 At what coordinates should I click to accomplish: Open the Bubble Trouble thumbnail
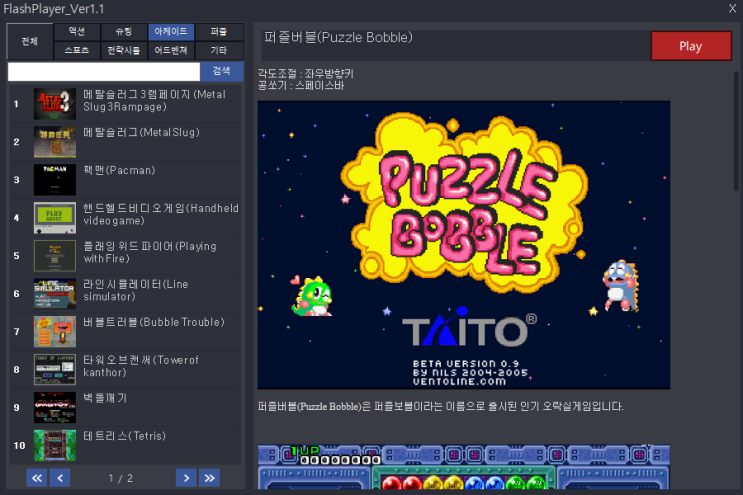pos(55,332)
